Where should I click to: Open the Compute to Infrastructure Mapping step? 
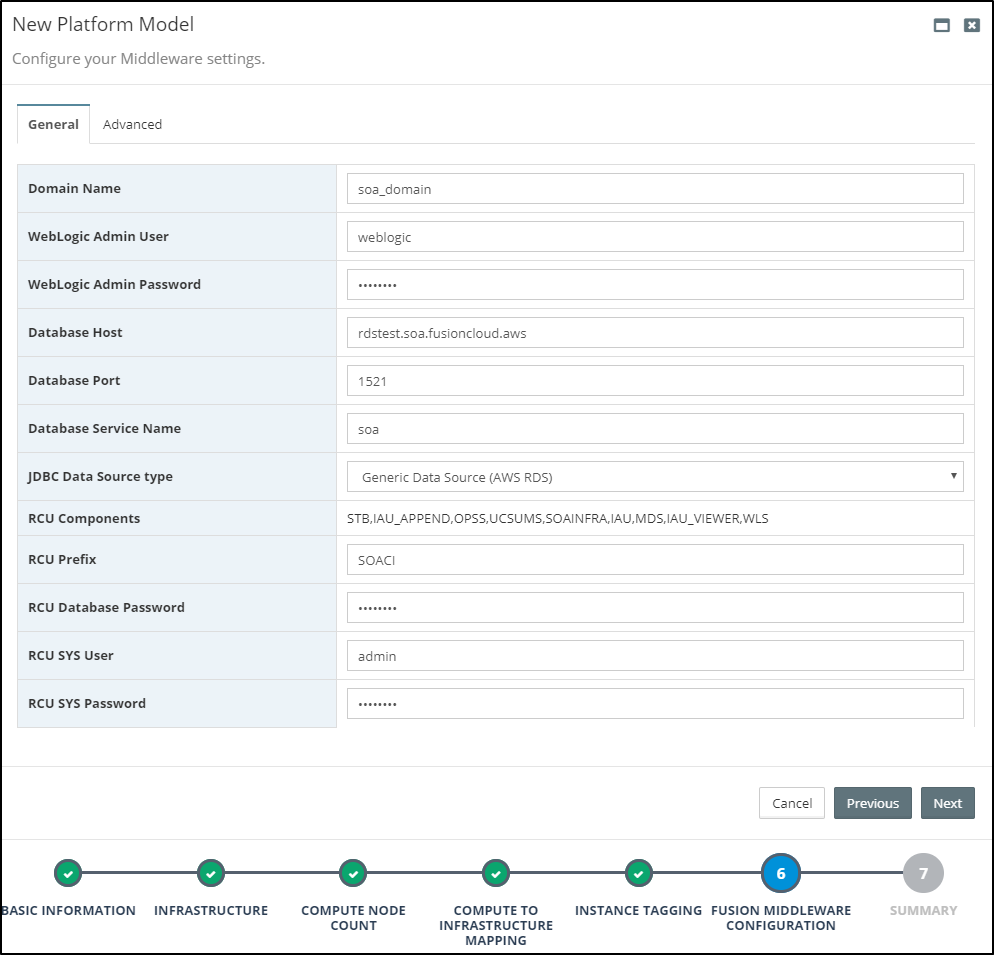[x=495, y=873]
